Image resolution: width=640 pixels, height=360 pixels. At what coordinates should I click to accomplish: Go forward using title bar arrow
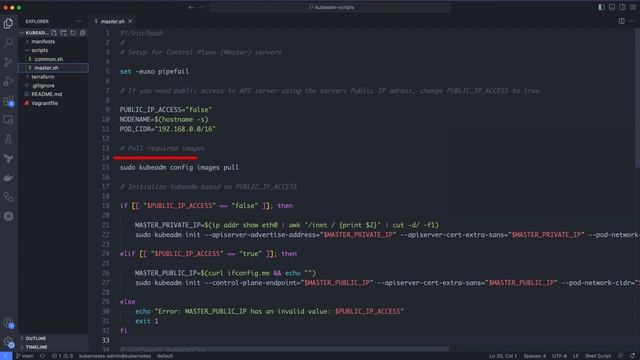pos(202,7)
